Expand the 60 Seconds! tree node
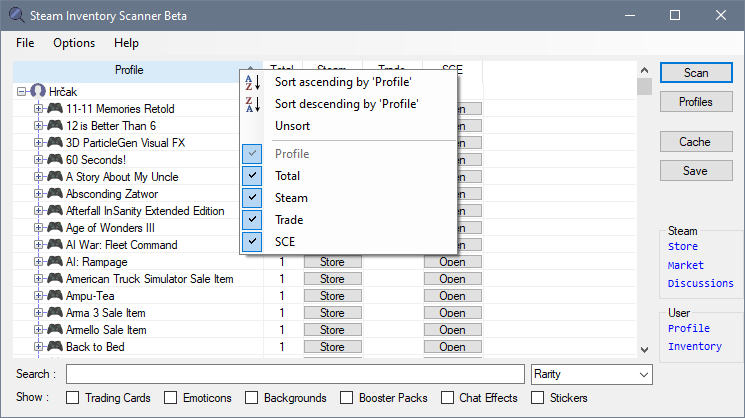Viewport: 745px width, 418px height. [x=38, y=160]
